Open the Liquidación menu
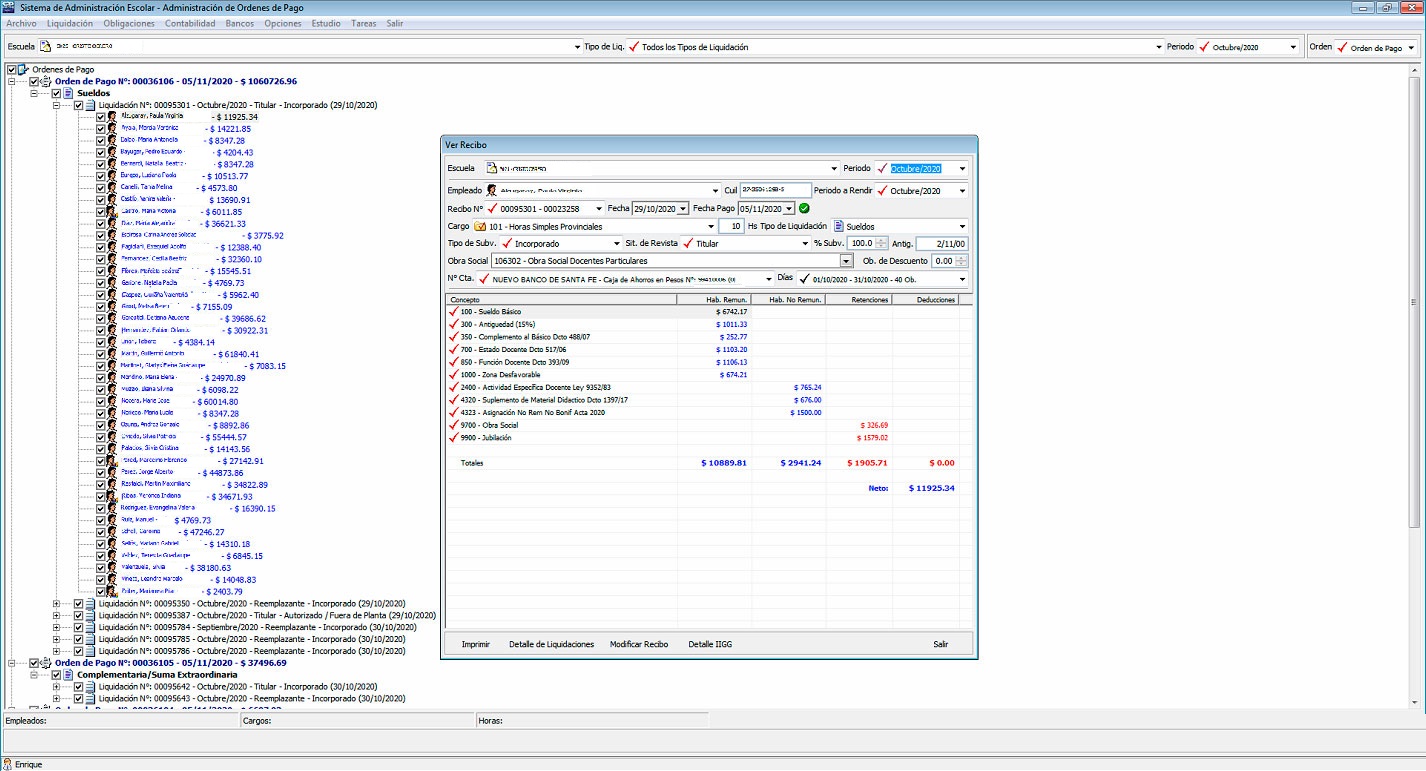Screen dimensions: 1426x771 coord(70,23)
